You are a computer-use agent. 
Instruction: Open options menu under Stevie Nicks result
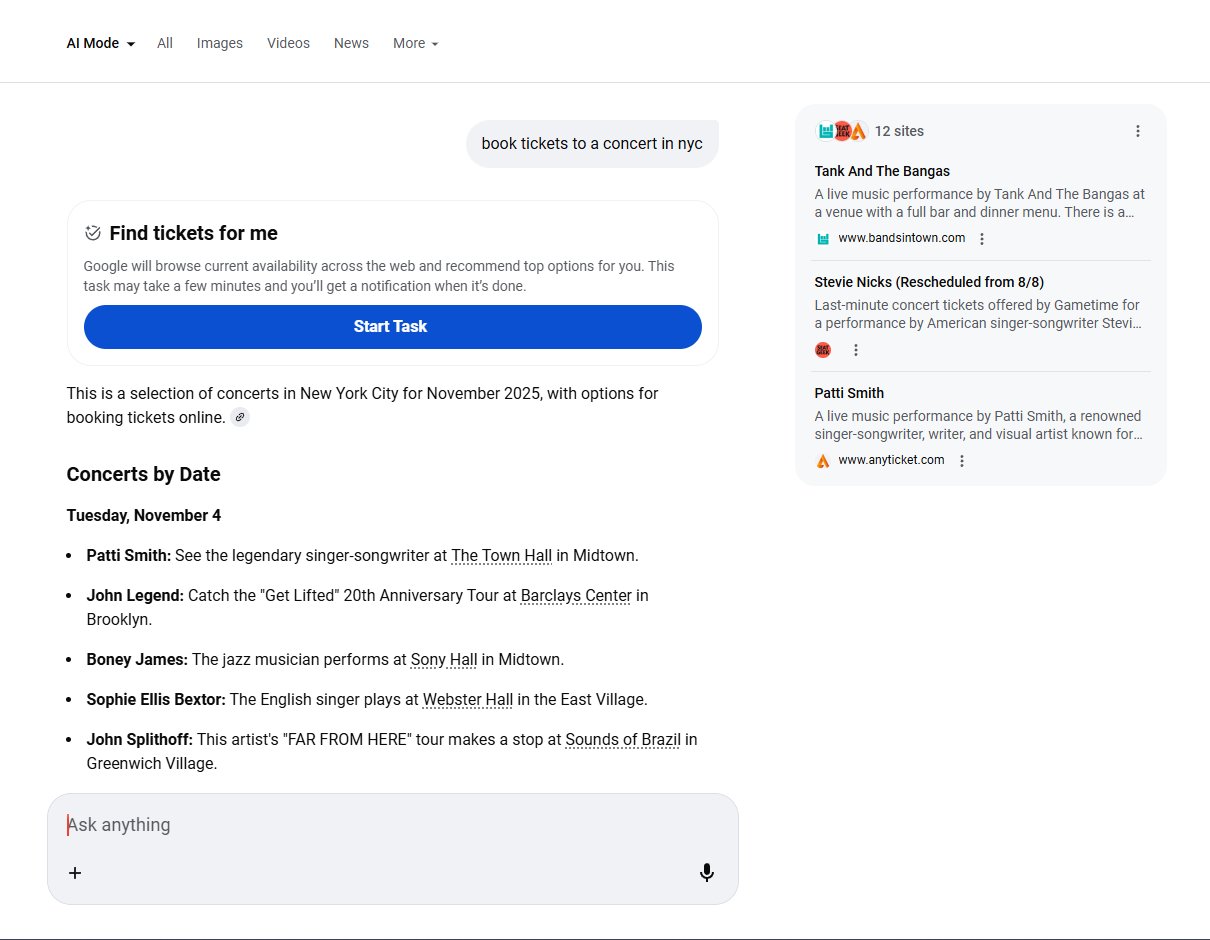pyautogui.click(x=856, y=350)
